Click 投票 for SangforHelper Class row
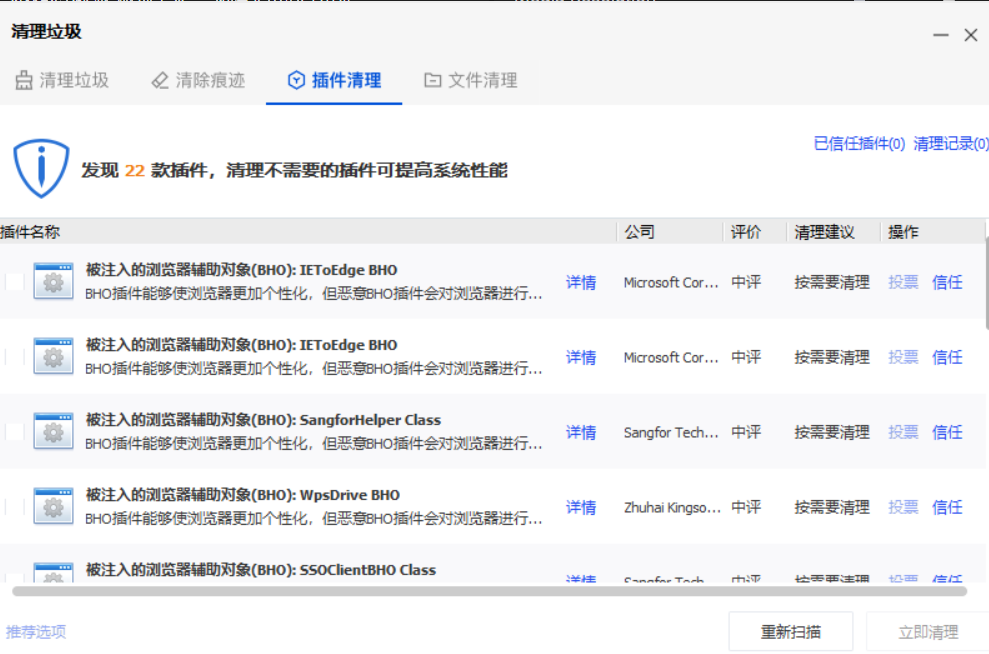989x654 pixels. tap(903, 432)
